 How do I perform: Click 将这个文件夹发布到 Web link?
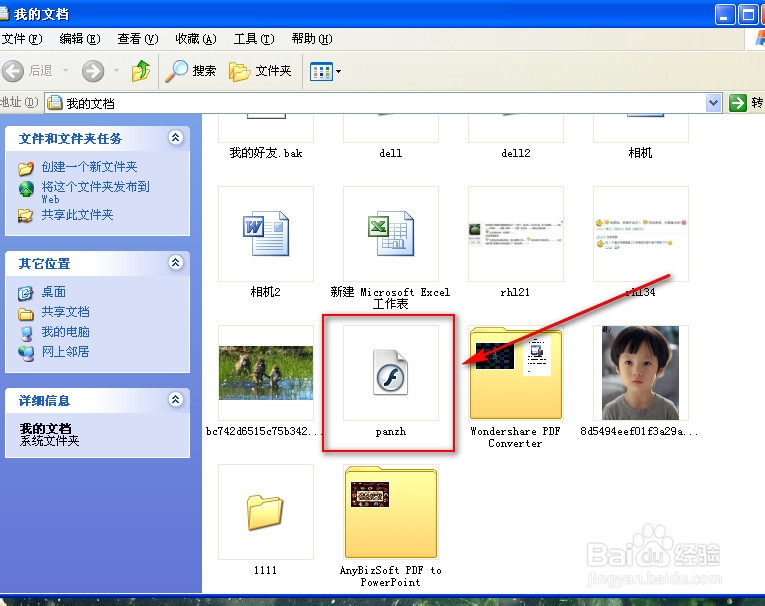click(96, 192)
